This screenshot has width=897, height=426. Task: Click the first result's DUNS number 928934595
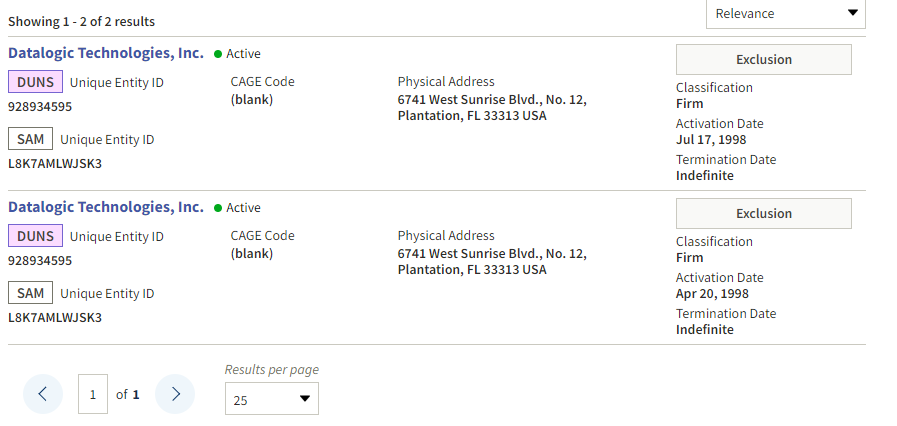[x=40, y=106]
